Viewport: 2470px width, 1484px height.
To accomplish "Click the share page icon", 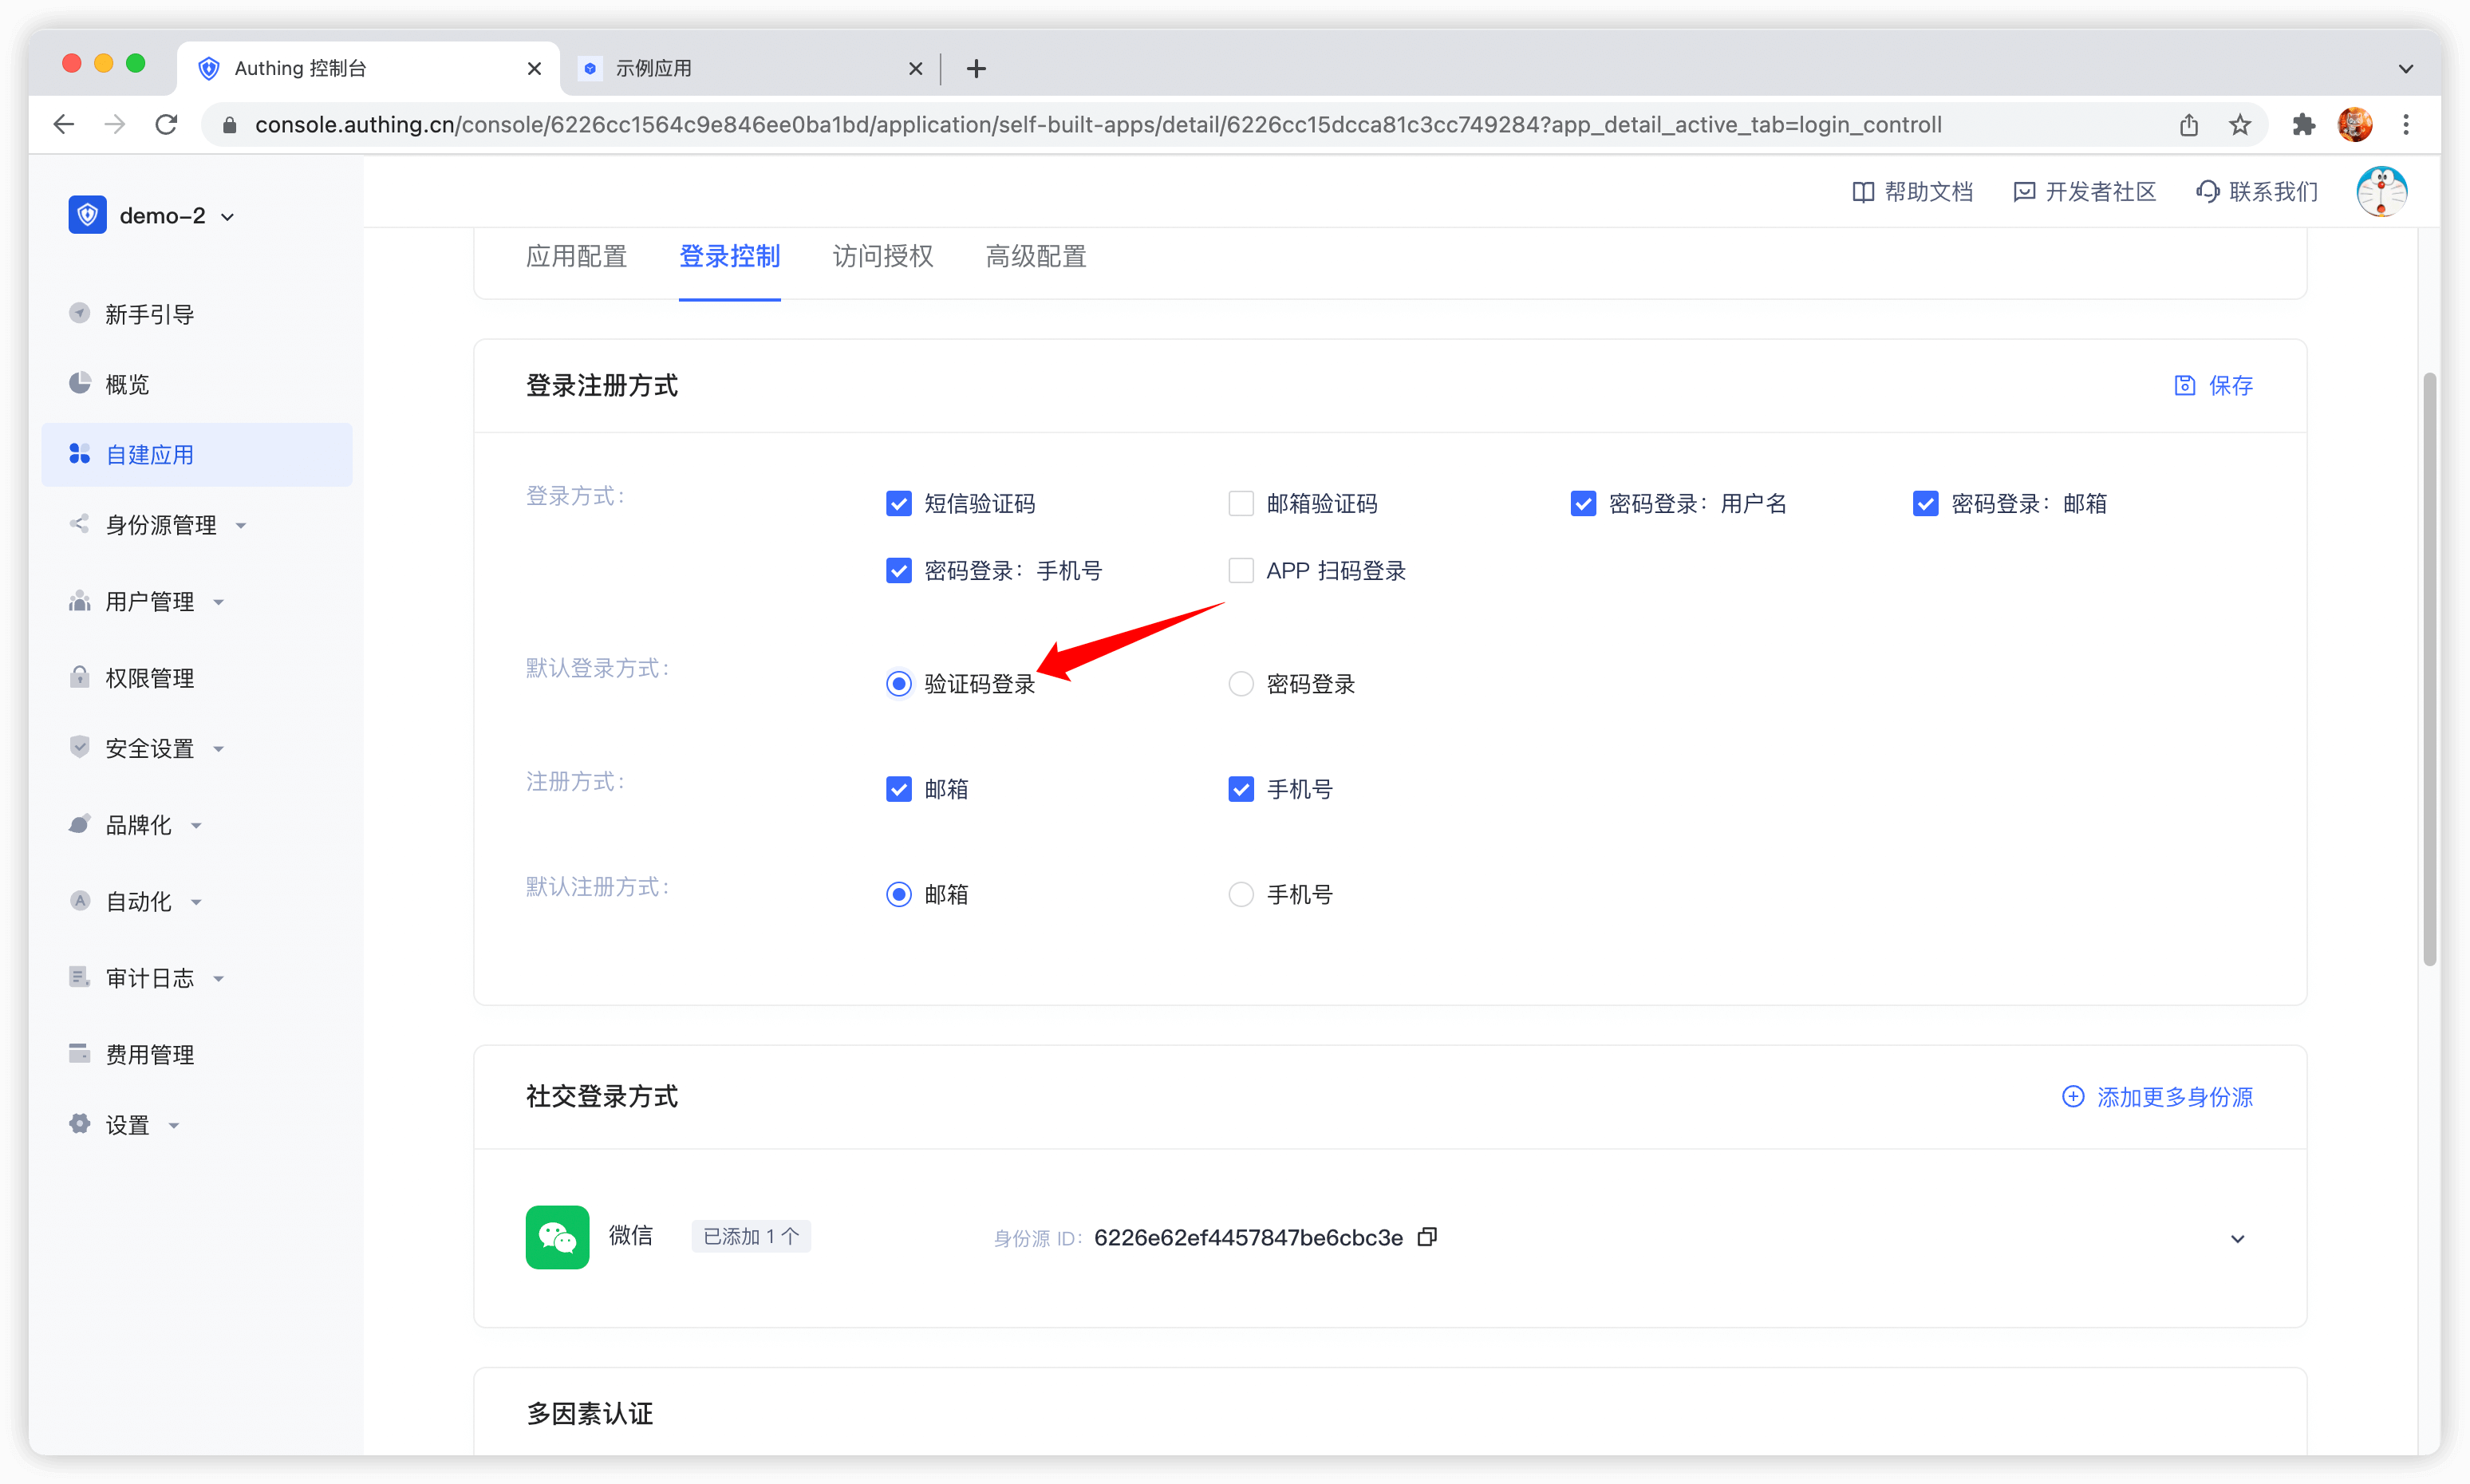I will coord(2189,124).
